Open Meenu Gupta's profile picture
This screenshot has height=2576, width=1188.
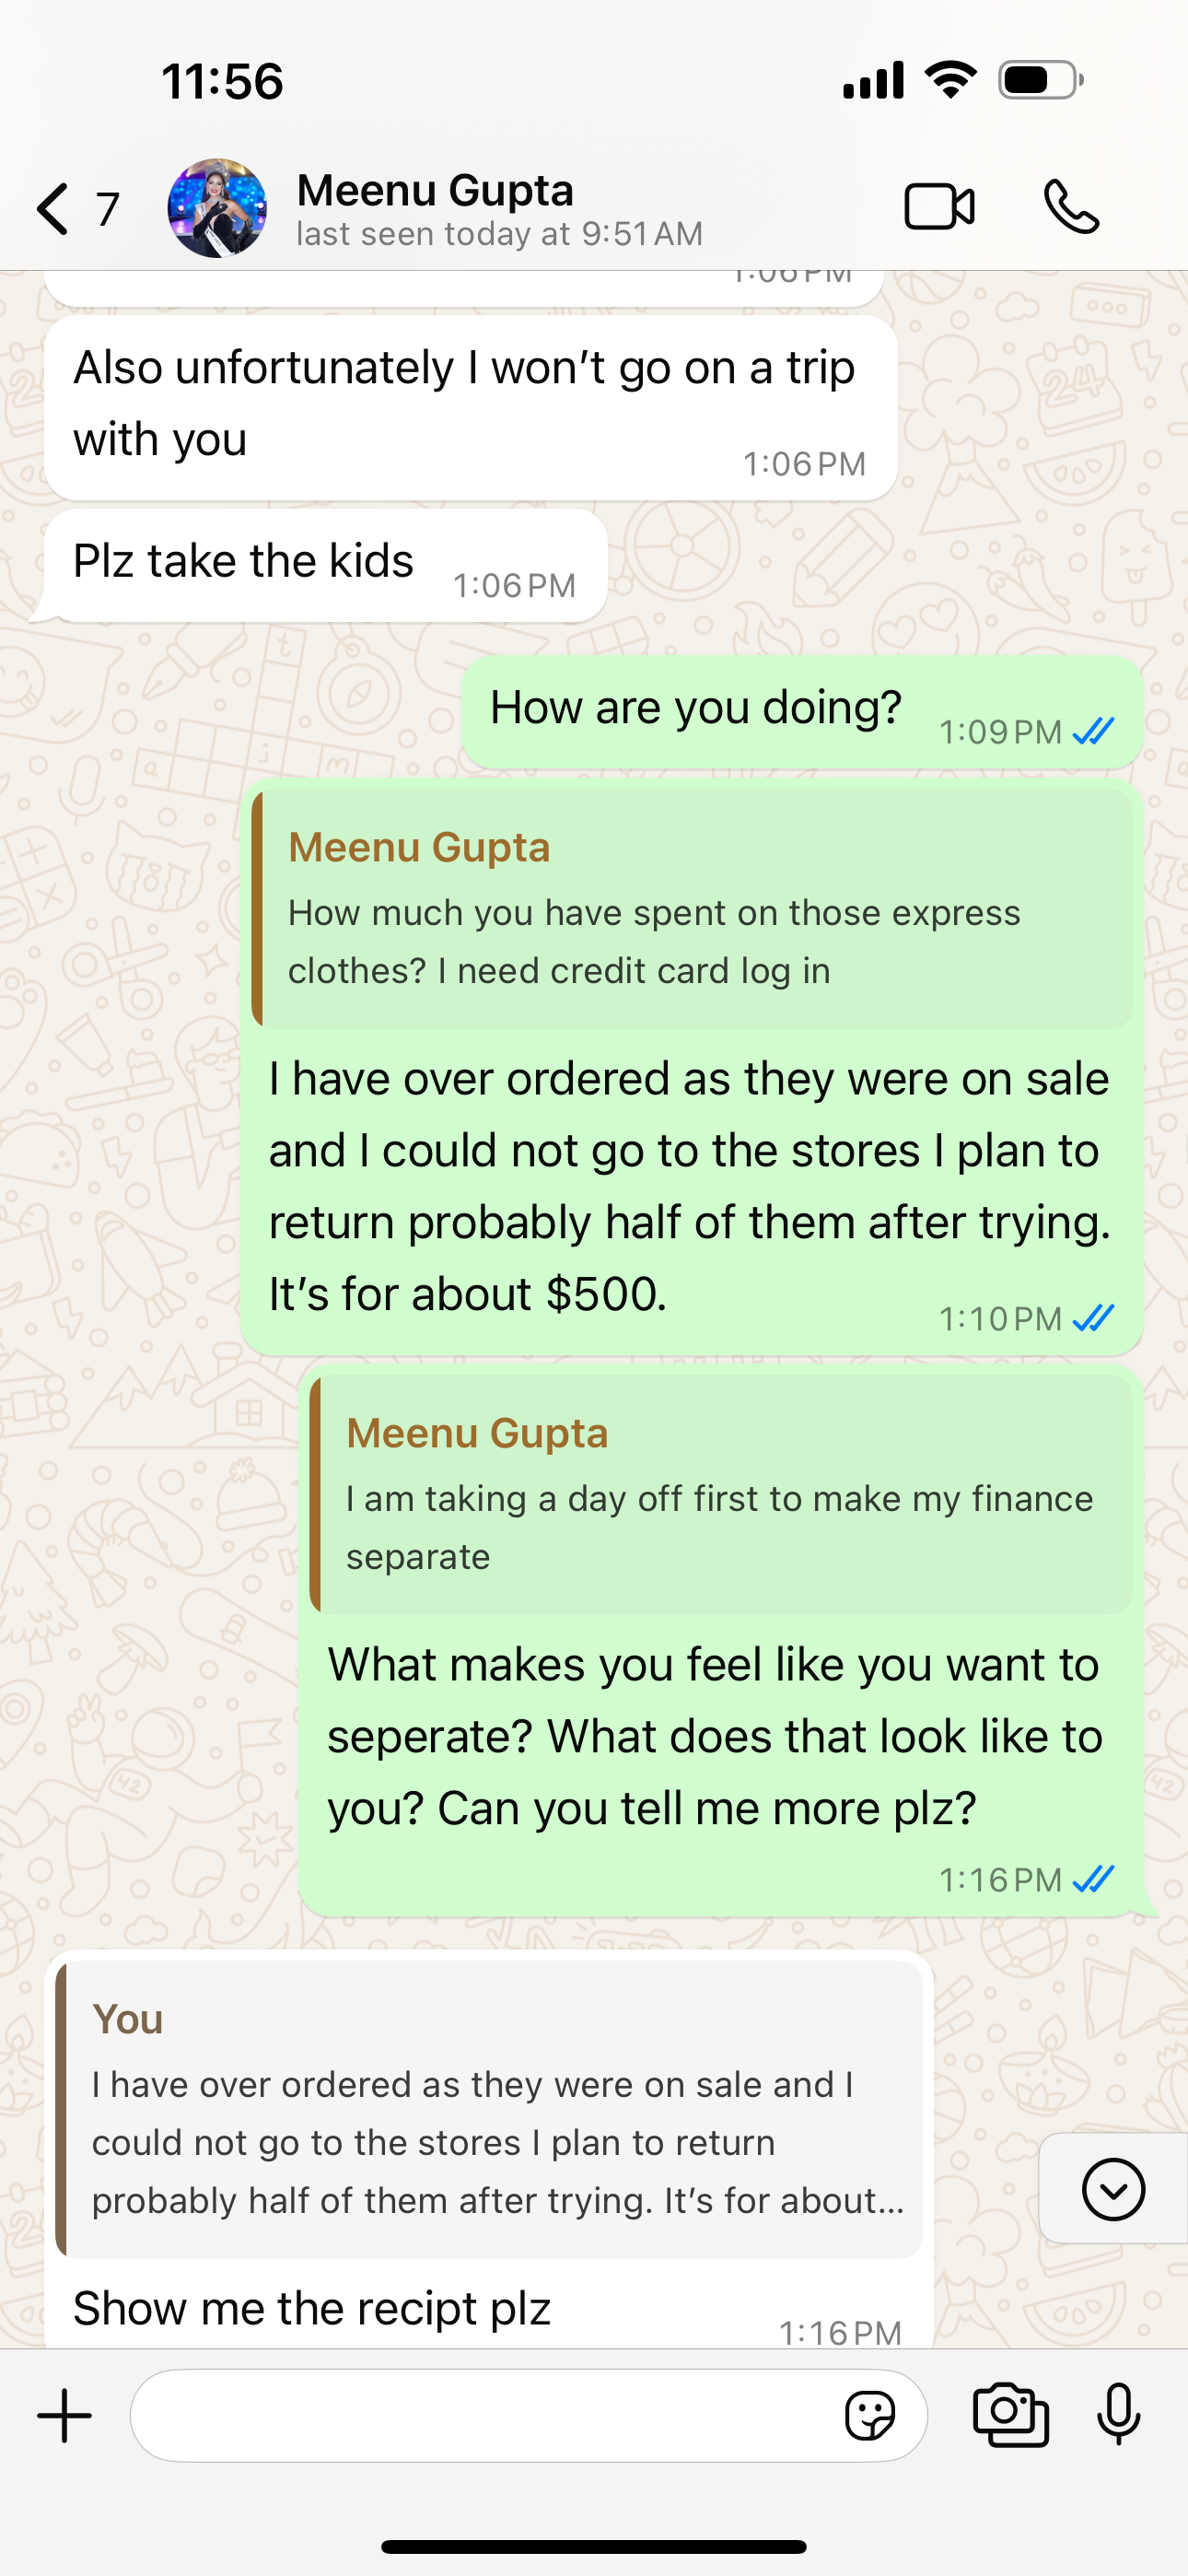pos(217,208)
